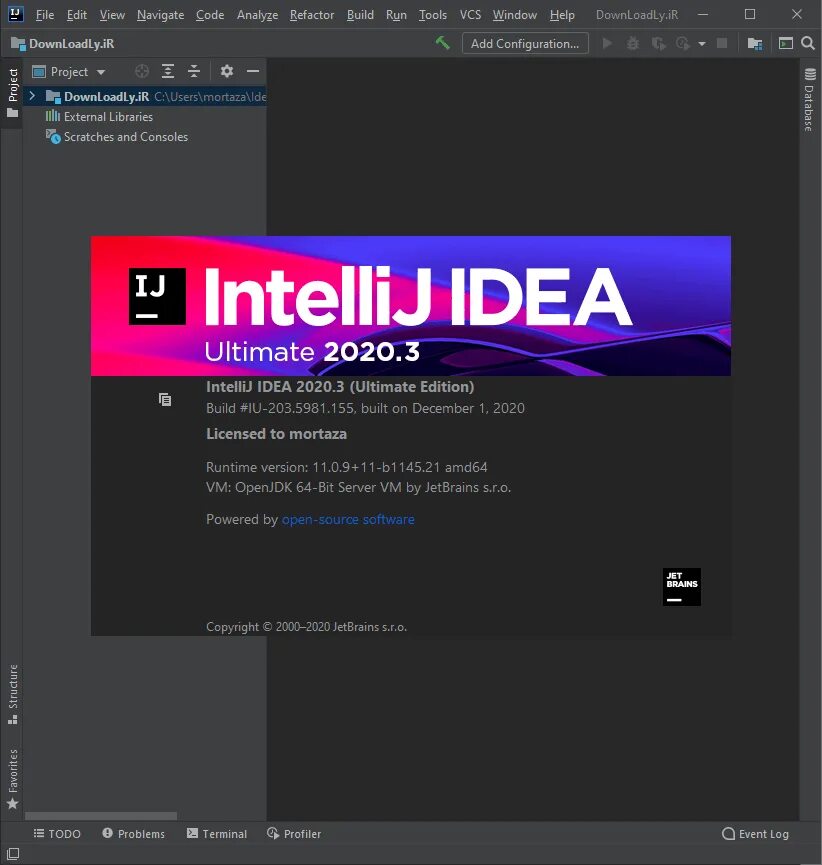
Task: Click the VM: OpenJDK 64-Bit Server line
Action: [359, 488]
